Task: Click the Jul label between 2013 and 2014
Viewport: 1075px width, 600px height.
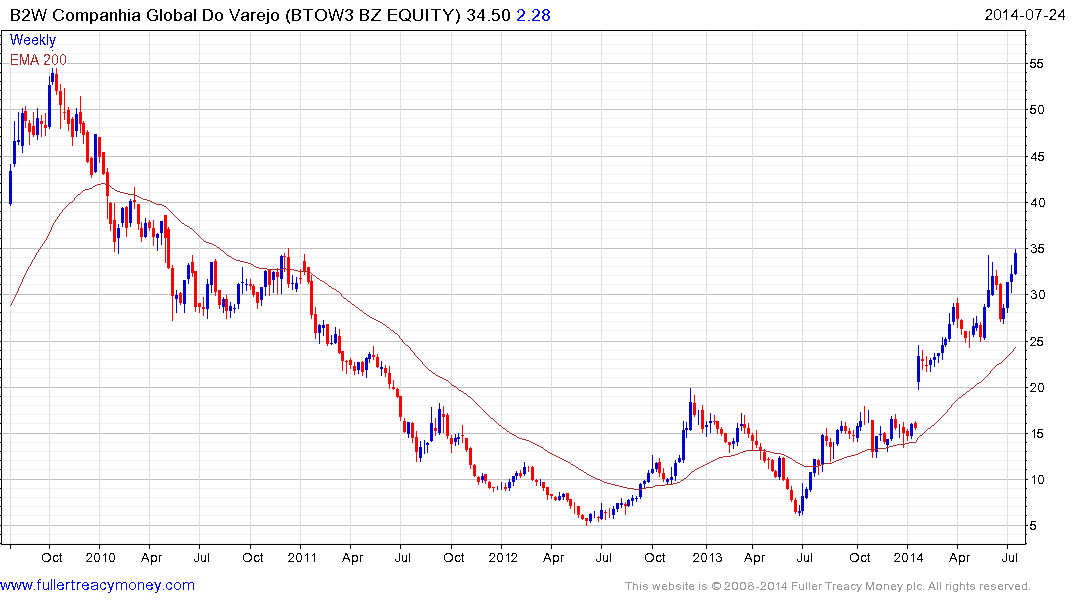Action: (805, 557)
